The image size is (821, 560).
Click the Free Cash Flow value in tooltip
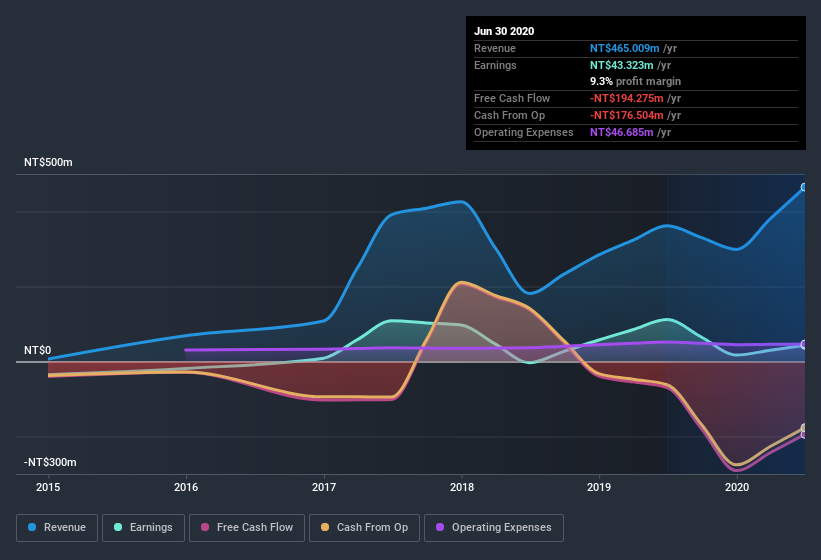pos(627,98)
